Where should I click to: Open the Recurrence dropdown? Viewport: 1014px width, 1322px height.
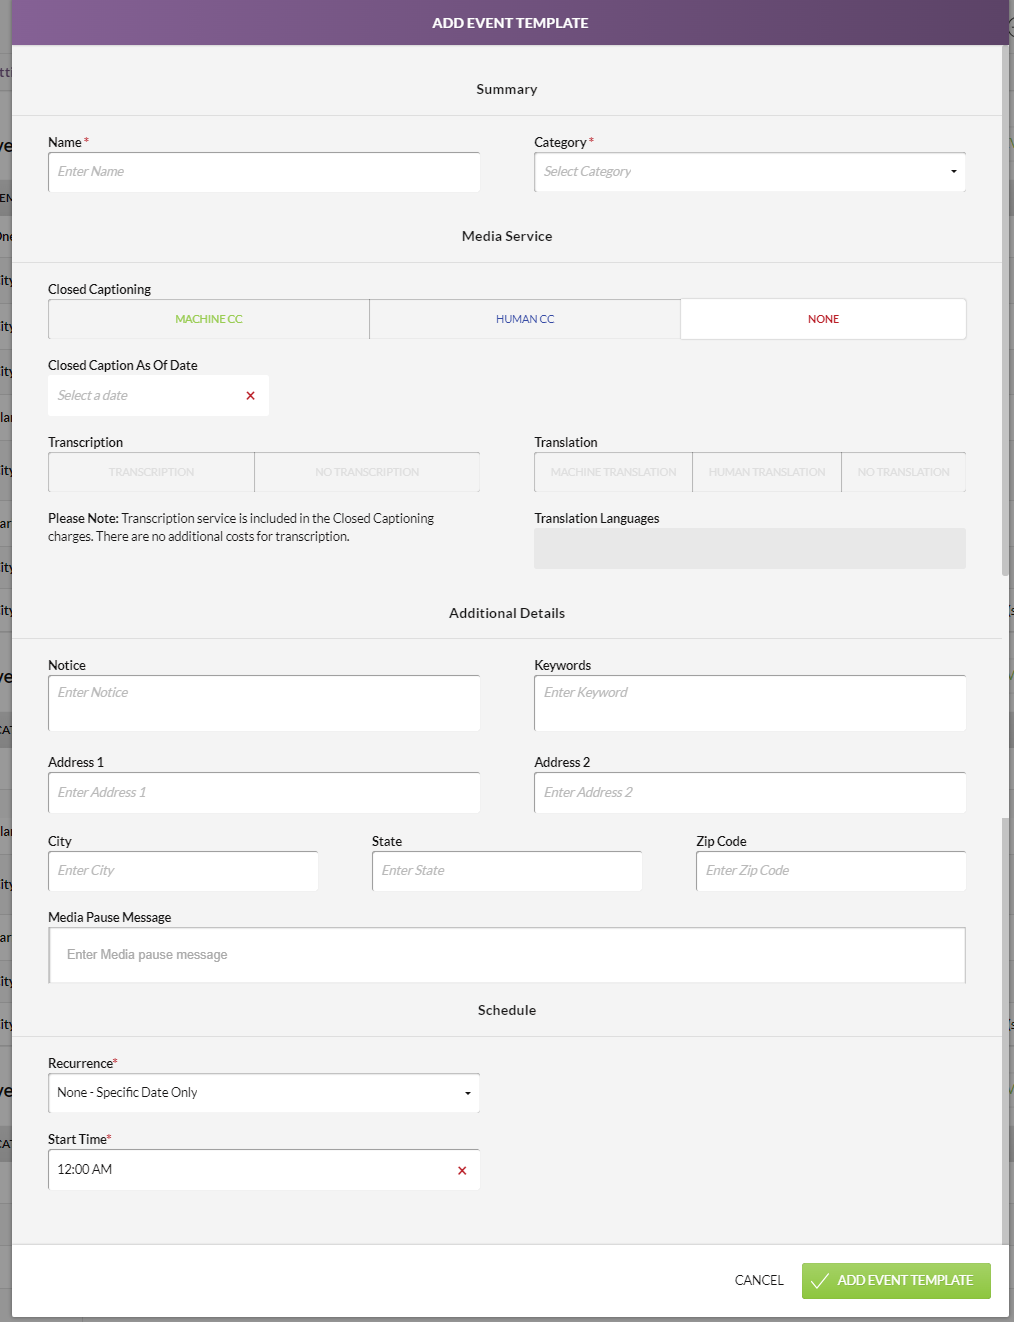(264, 1093)
